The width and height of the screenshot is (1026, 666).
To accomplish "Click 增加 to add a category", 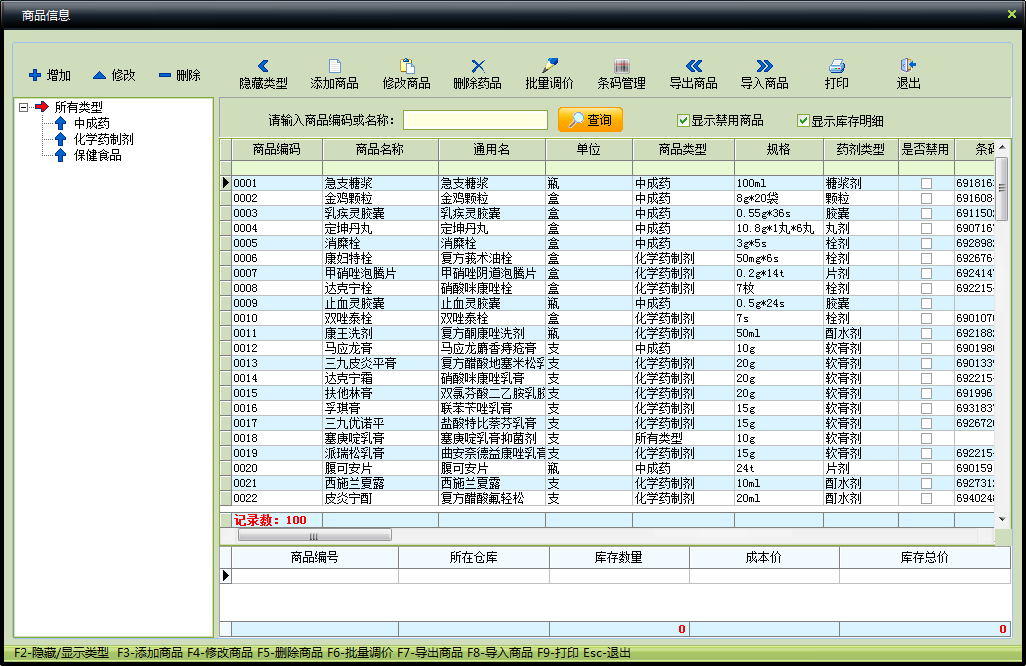I will click(50, 75).
